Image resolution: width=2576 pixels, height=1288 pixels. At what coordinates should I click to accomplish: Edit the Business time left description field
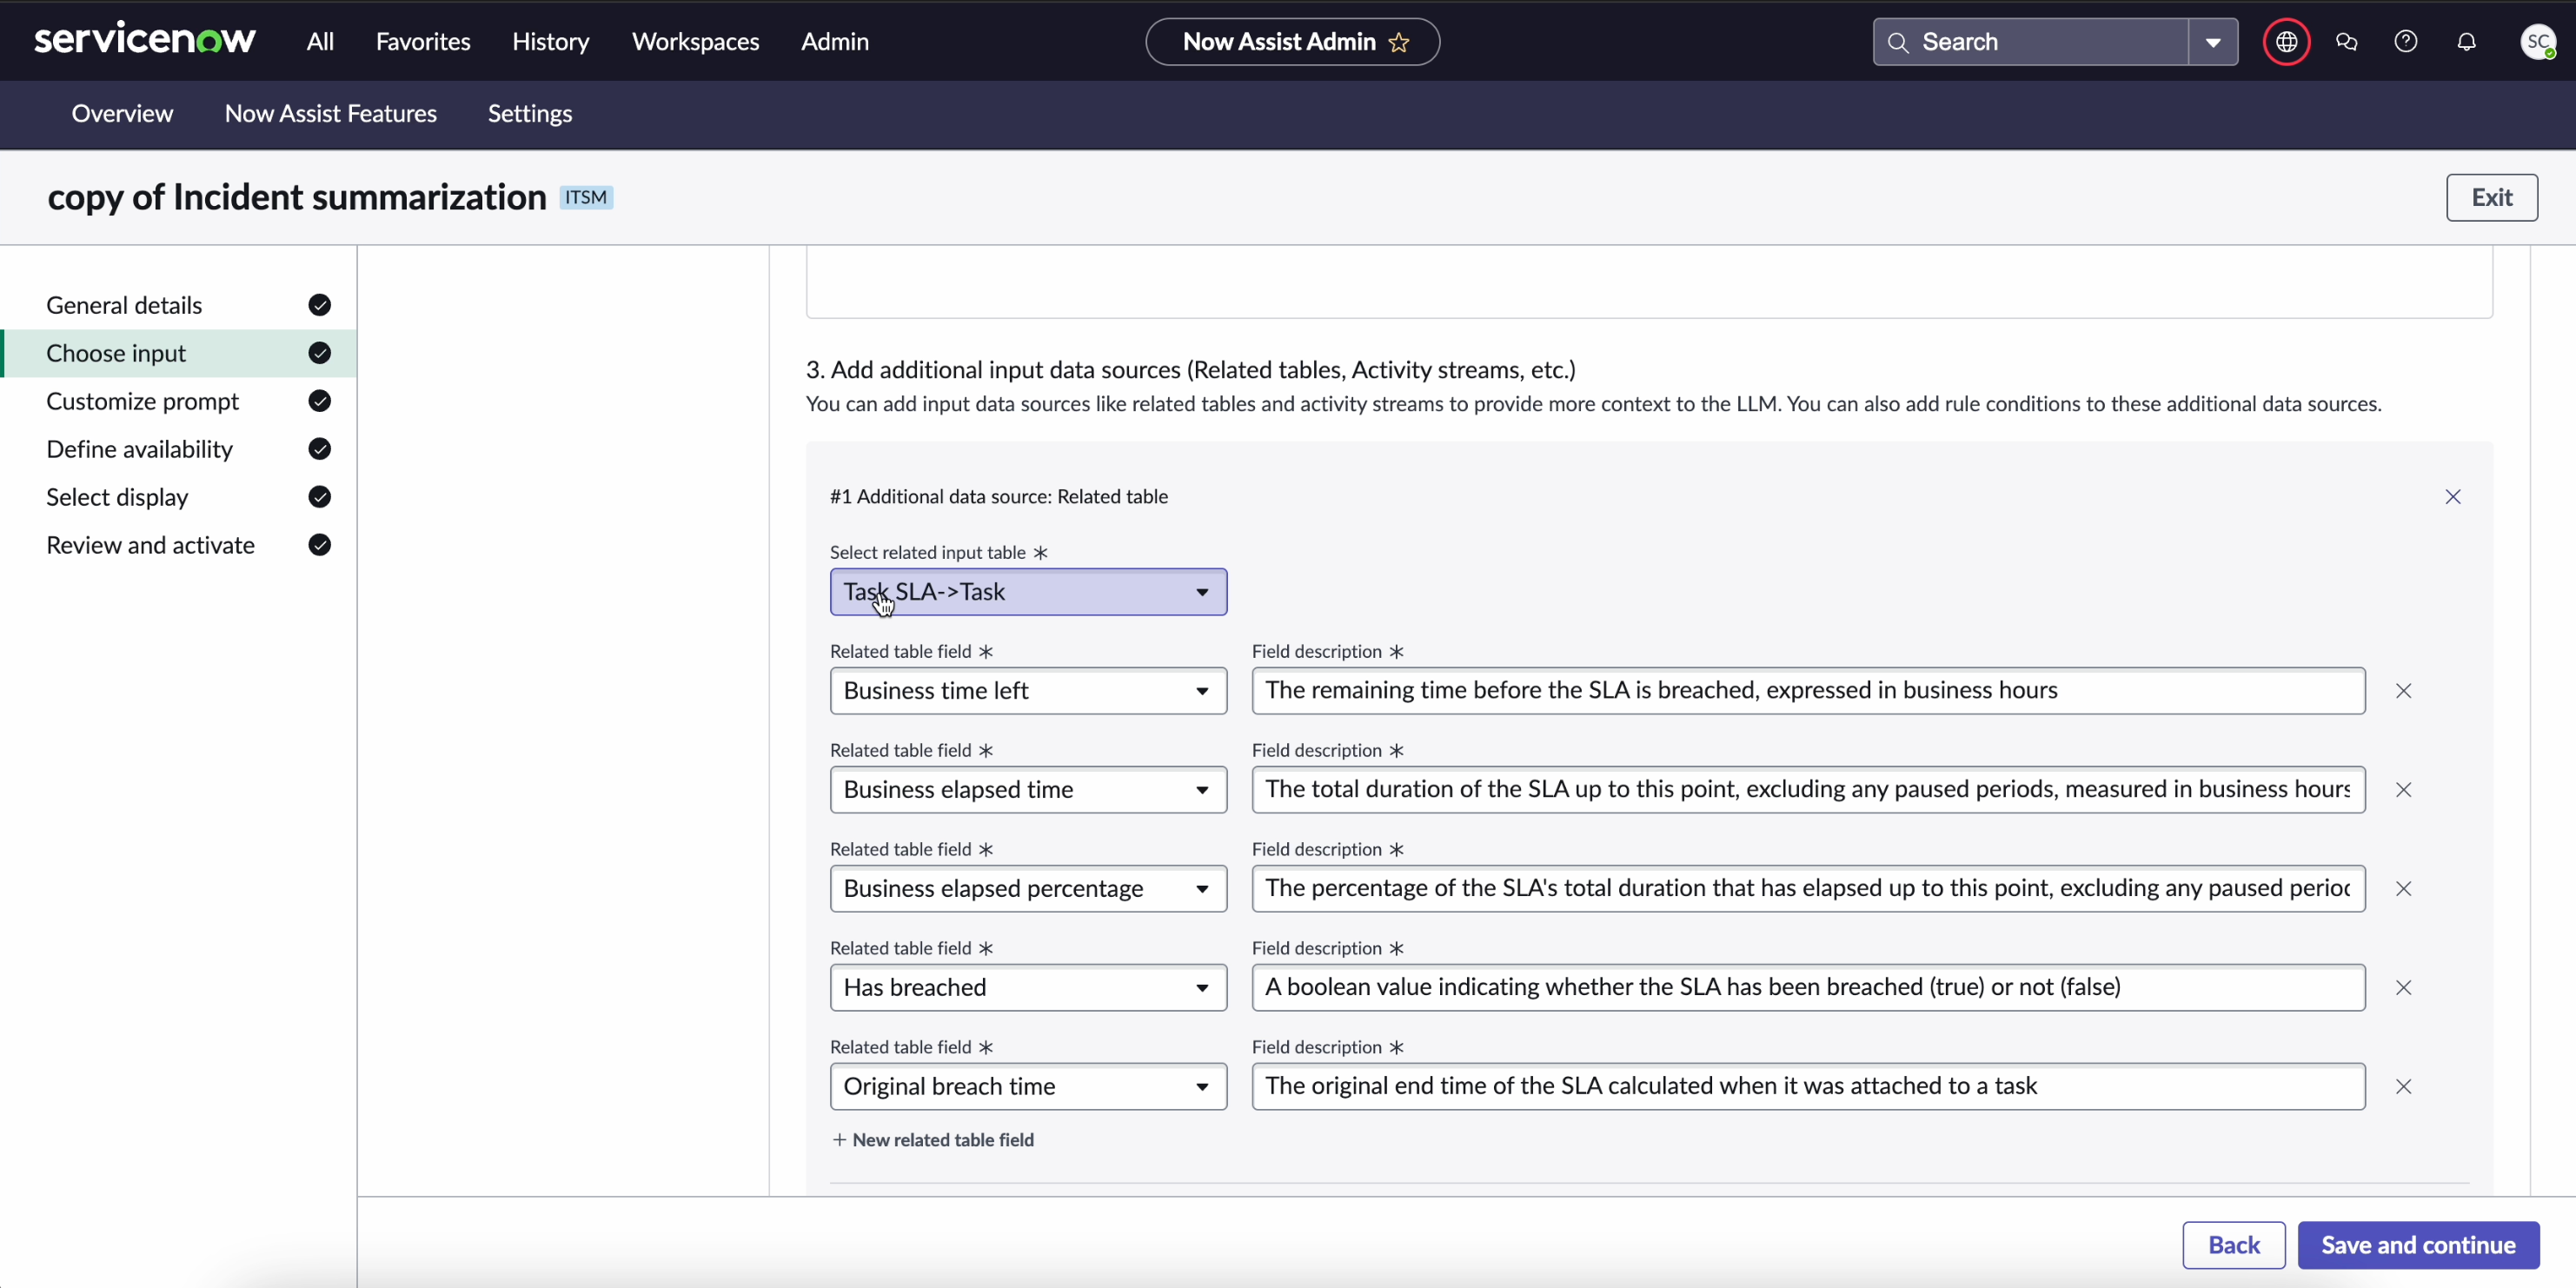1808,691
